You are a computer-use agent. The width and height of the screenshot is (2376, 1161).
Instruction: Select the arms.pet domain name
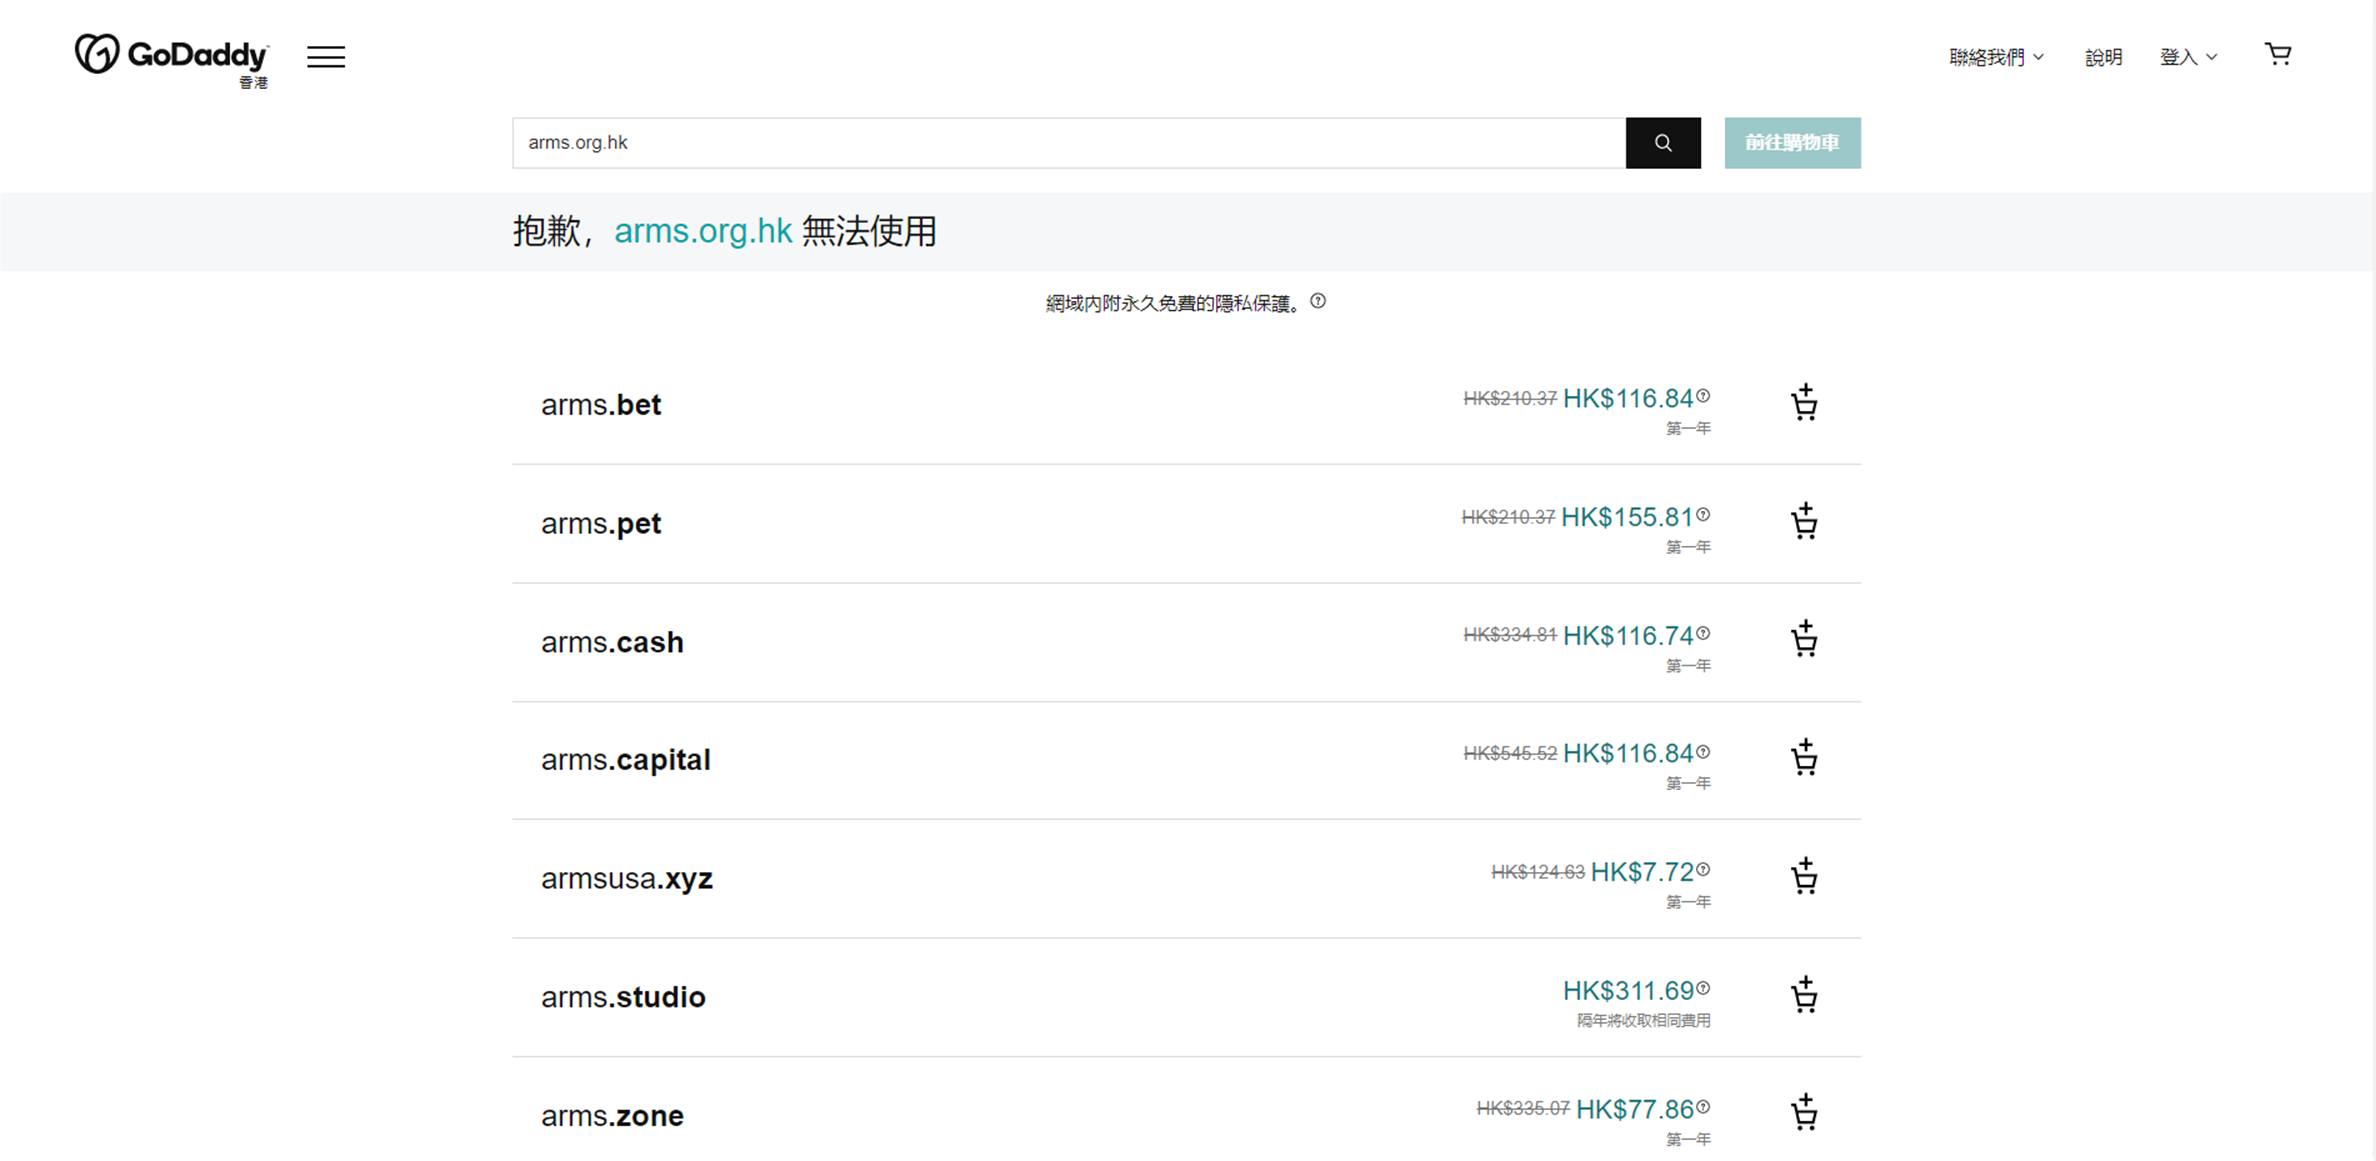click(601, 523)
